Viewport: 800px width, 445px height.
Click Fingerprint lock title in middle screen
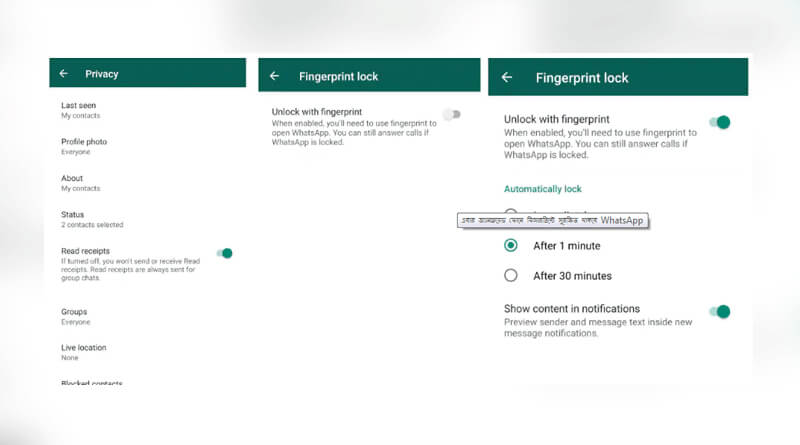pos(338,77)
